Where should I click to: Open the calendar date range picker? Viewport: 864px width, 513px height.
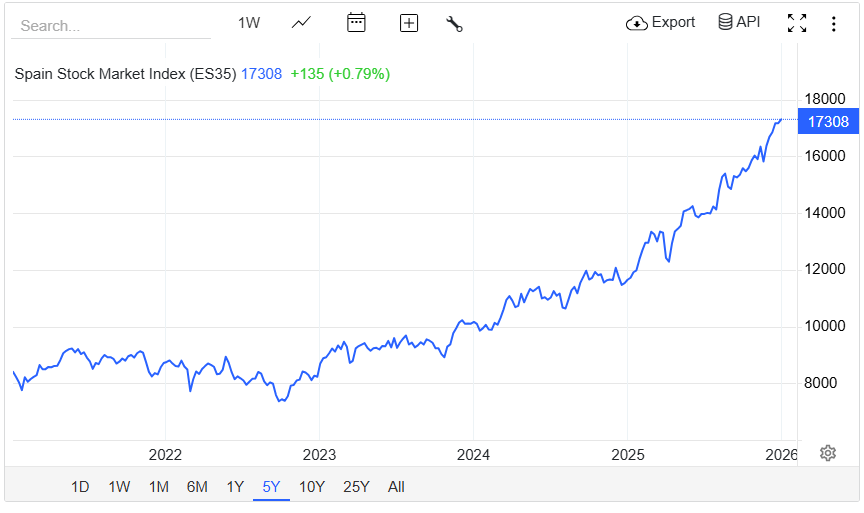click(x=356, y=23)
